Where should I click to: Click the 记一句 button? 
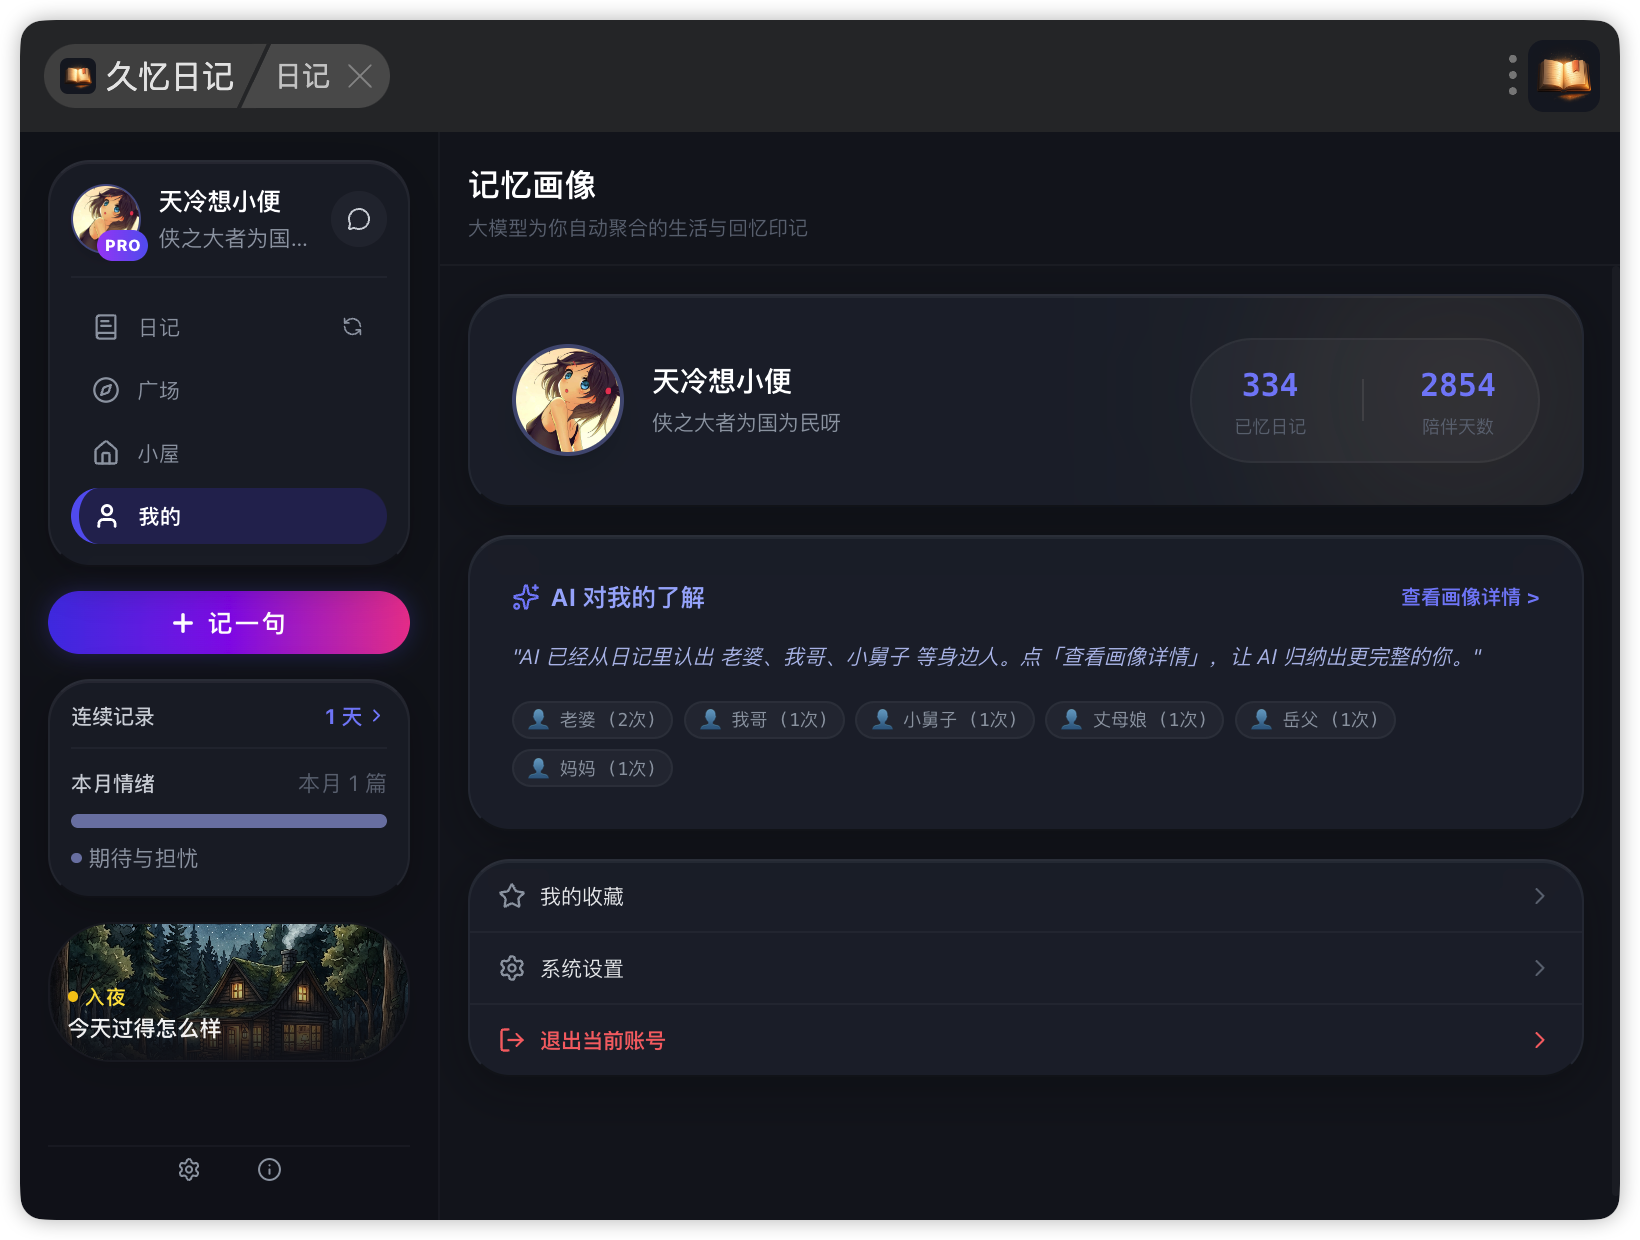coord(229,623)
